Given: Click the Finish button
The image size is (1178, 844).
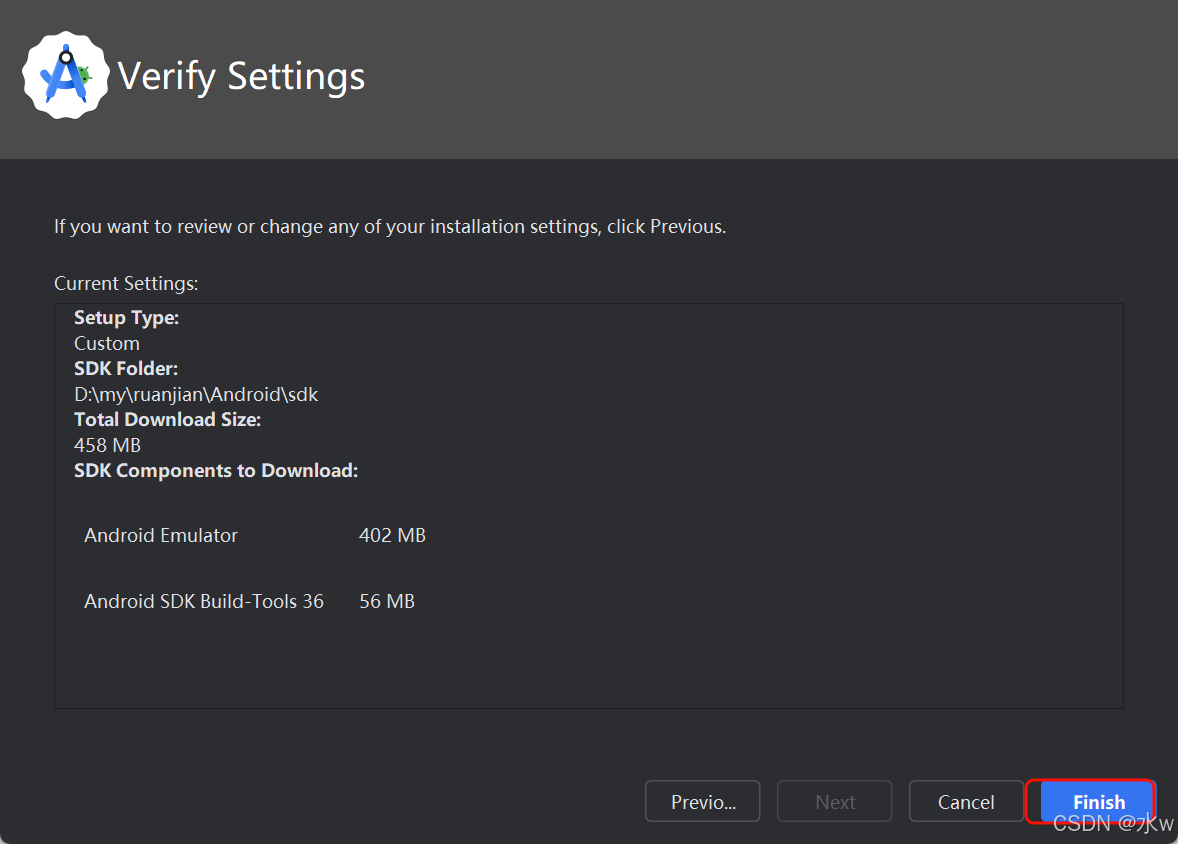Looking at the screenshot, I should (1098, 801).
